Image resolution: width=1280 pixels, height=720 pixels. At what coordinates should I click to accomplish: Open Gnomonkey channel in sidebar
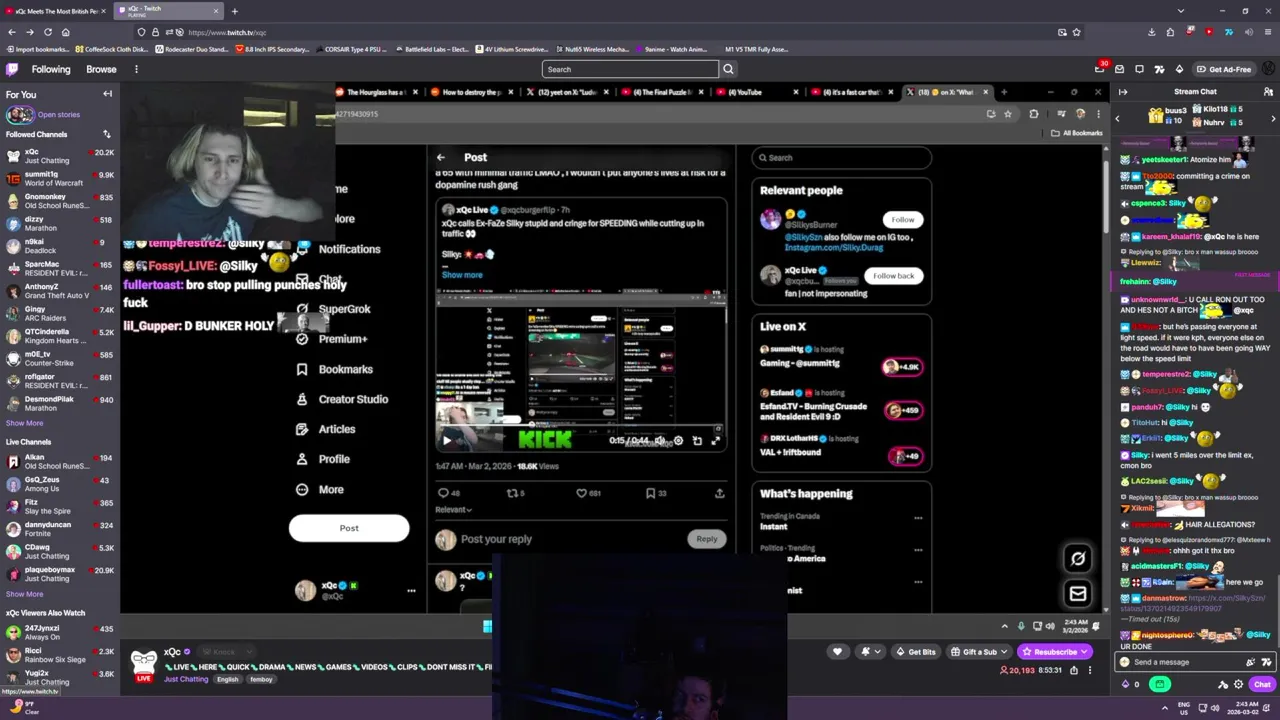tap(60, 201)
